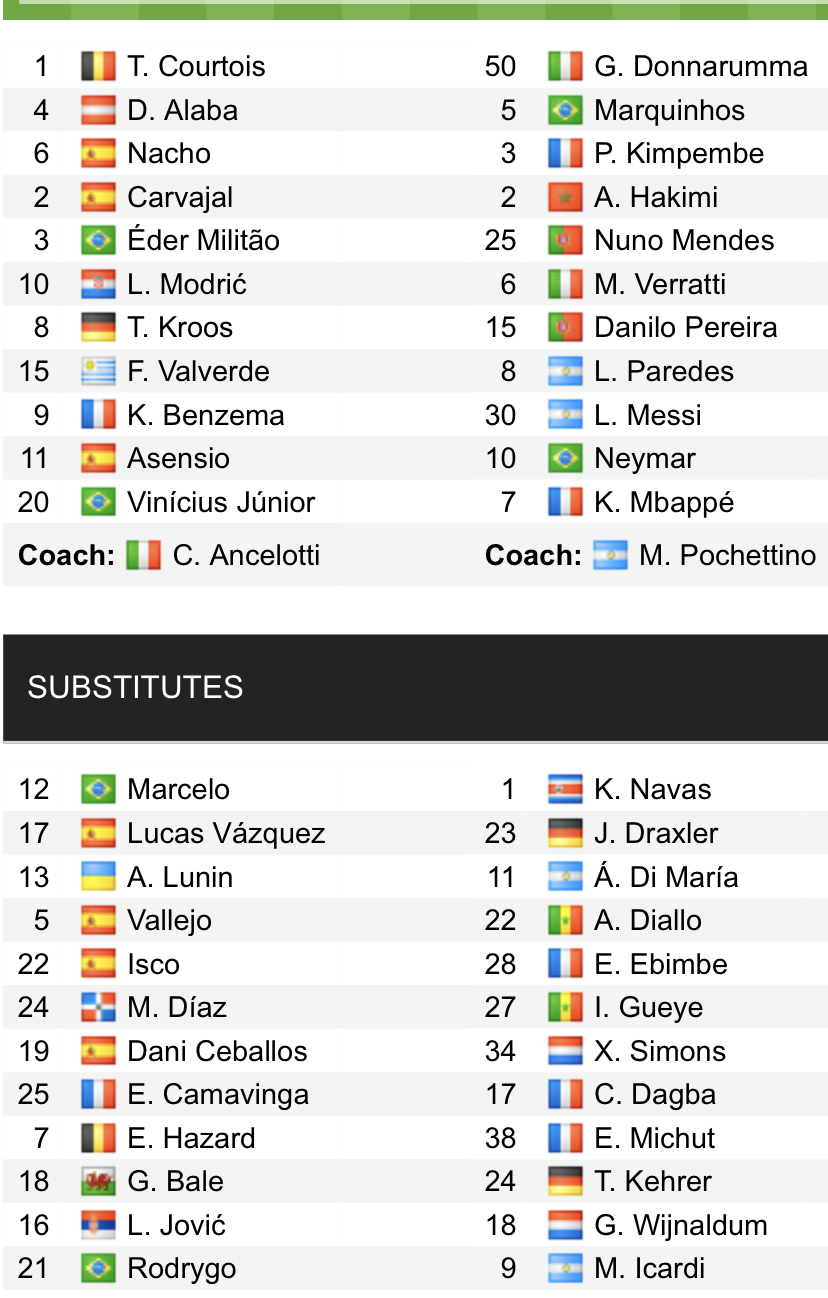Select Vinícius Júnior in the lineup
This screenshot has width=828, height=1298.
221,503
